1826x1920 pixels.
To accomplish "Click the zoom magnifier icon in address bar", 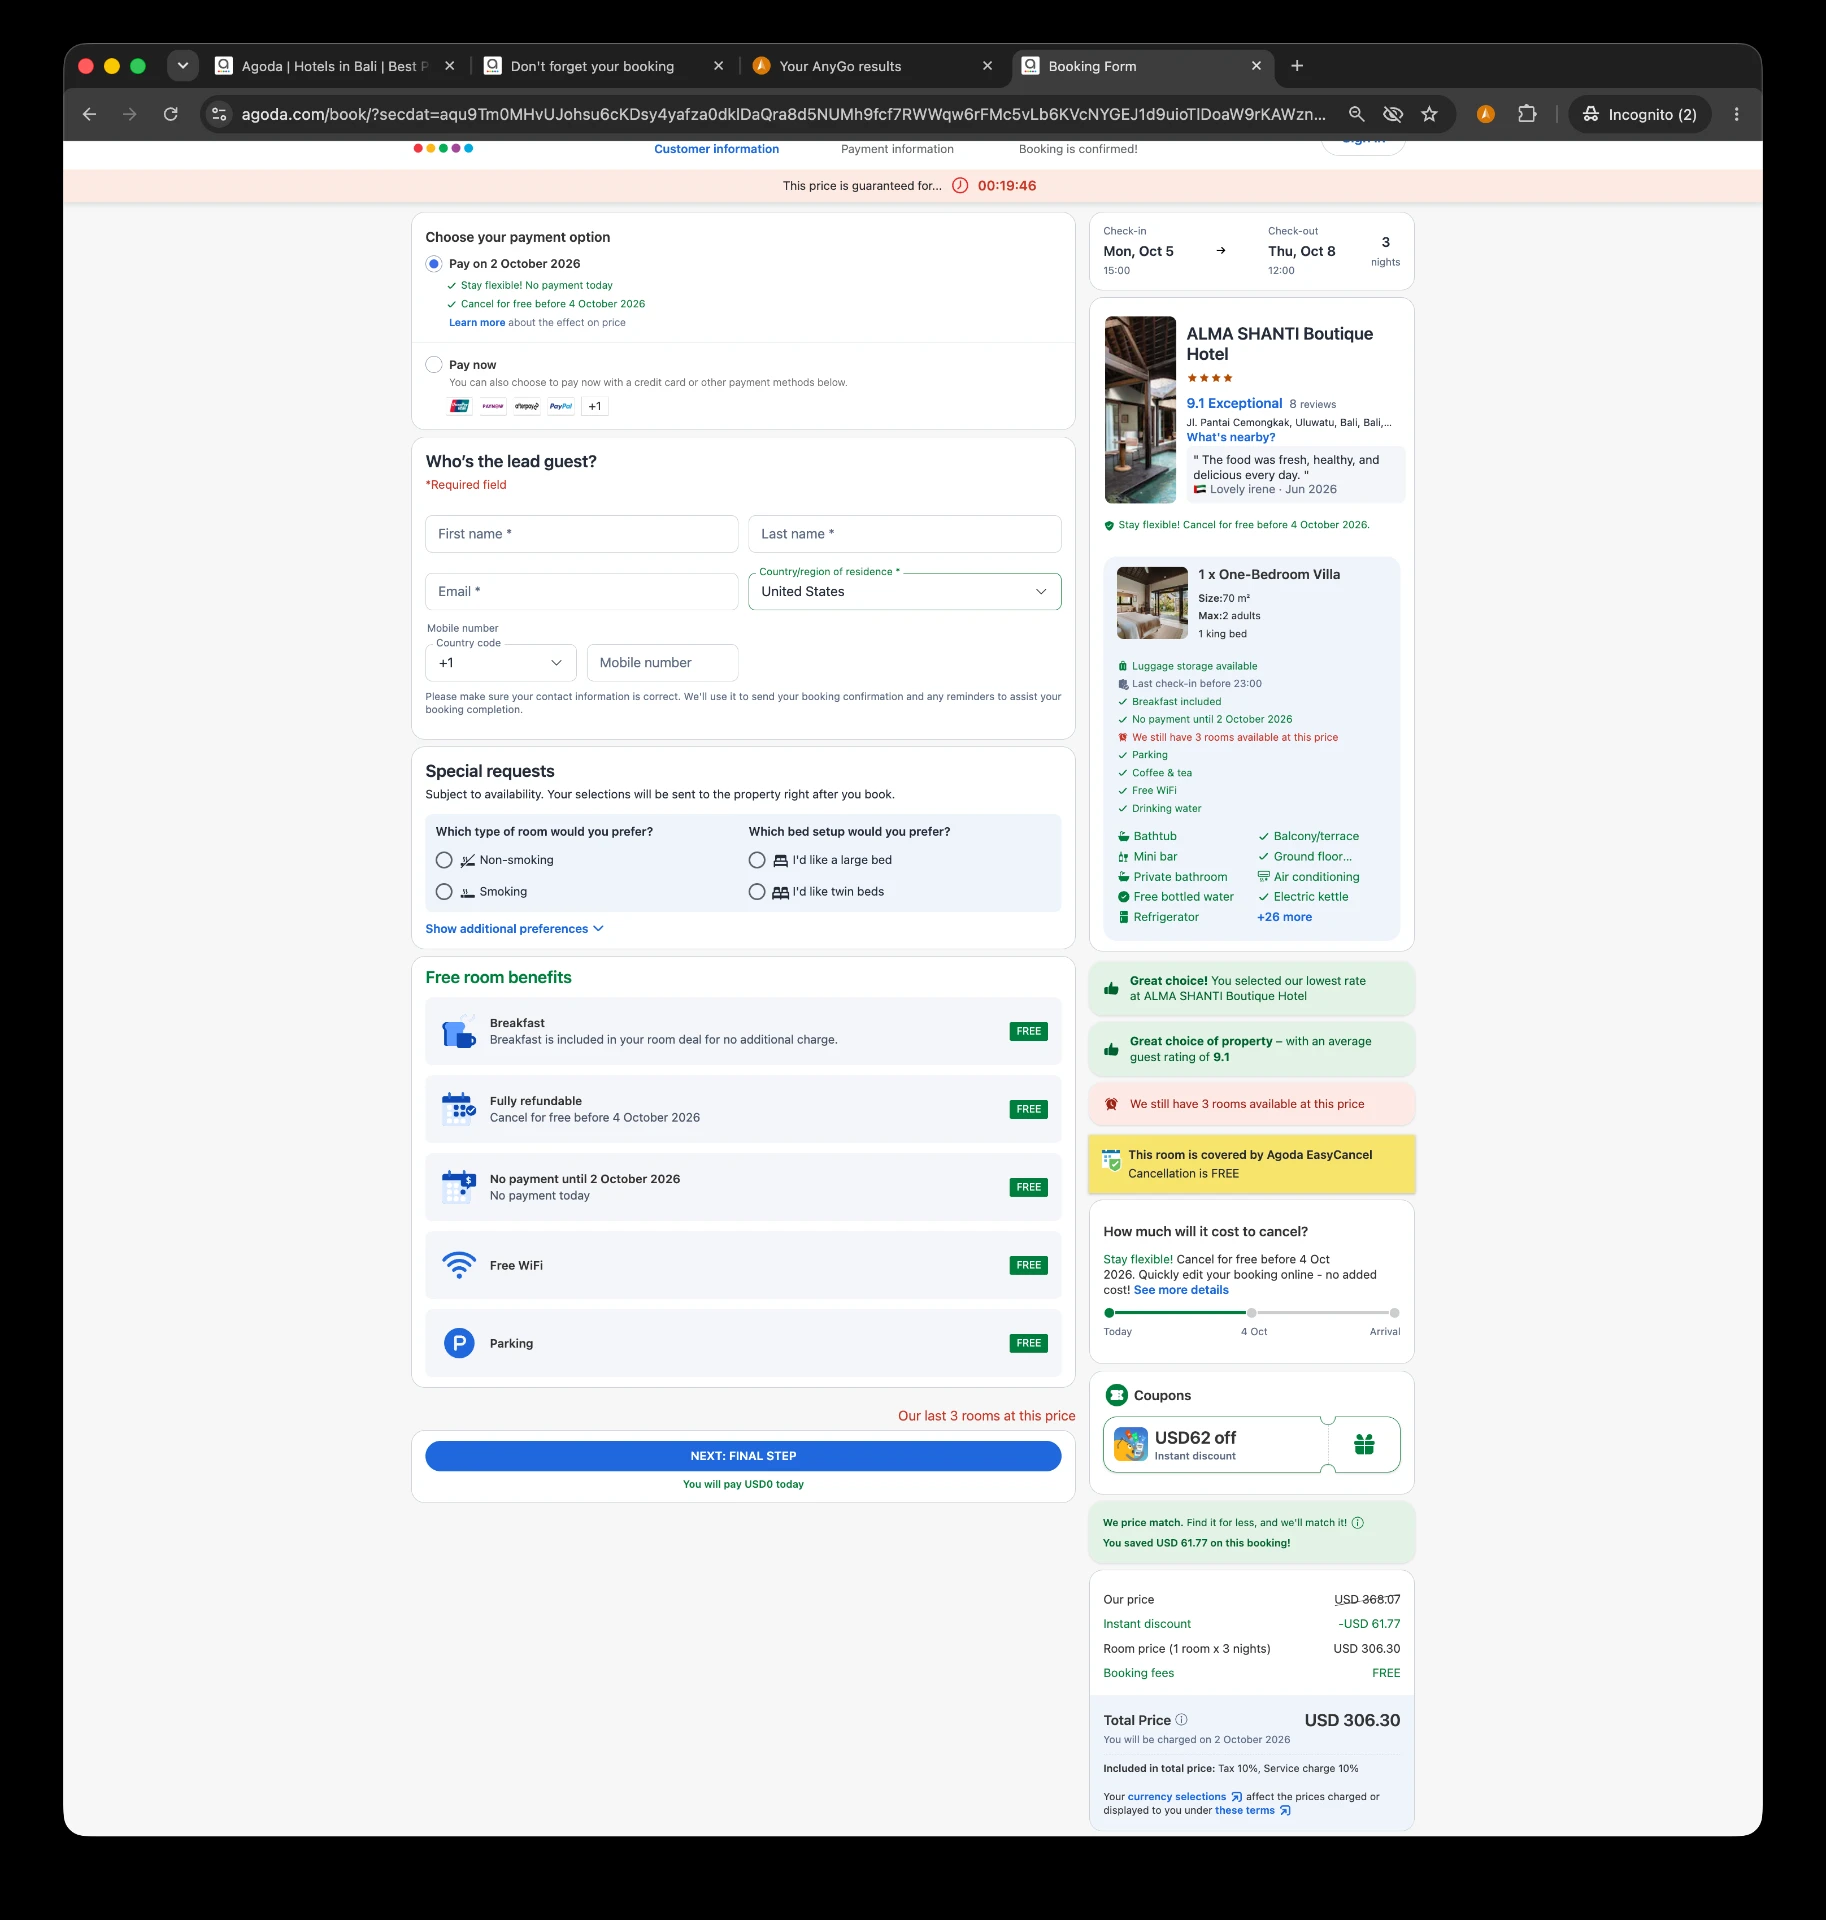I will (x=1356, y=114).
